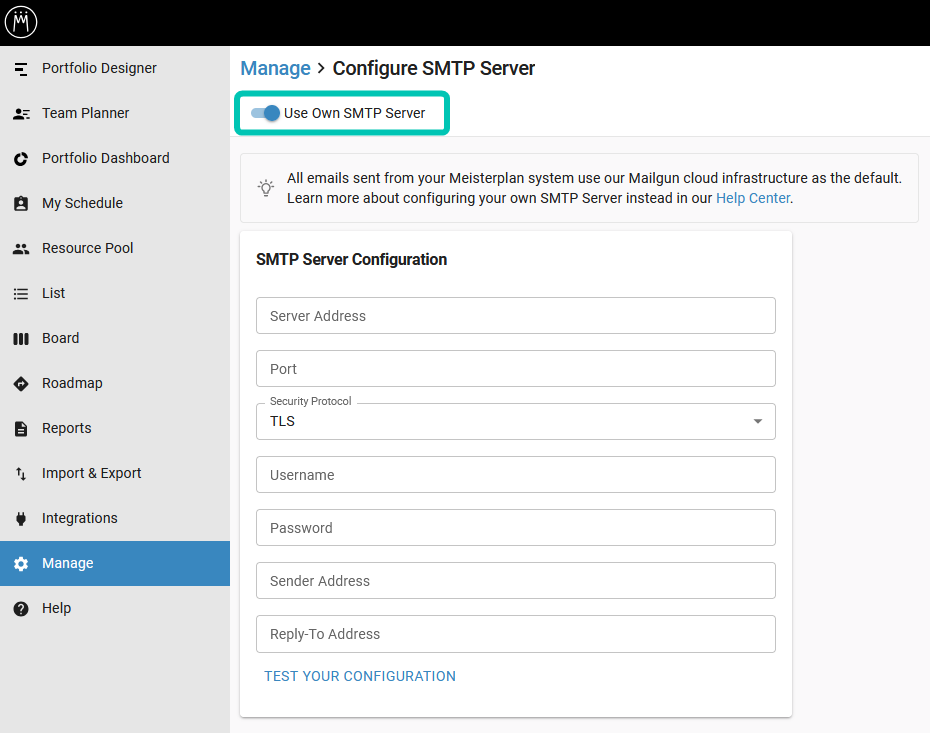Click TEST YOUR CONFIGURATION button
Image resolution: width=930 pixels, height=733 pixels.
360,676
